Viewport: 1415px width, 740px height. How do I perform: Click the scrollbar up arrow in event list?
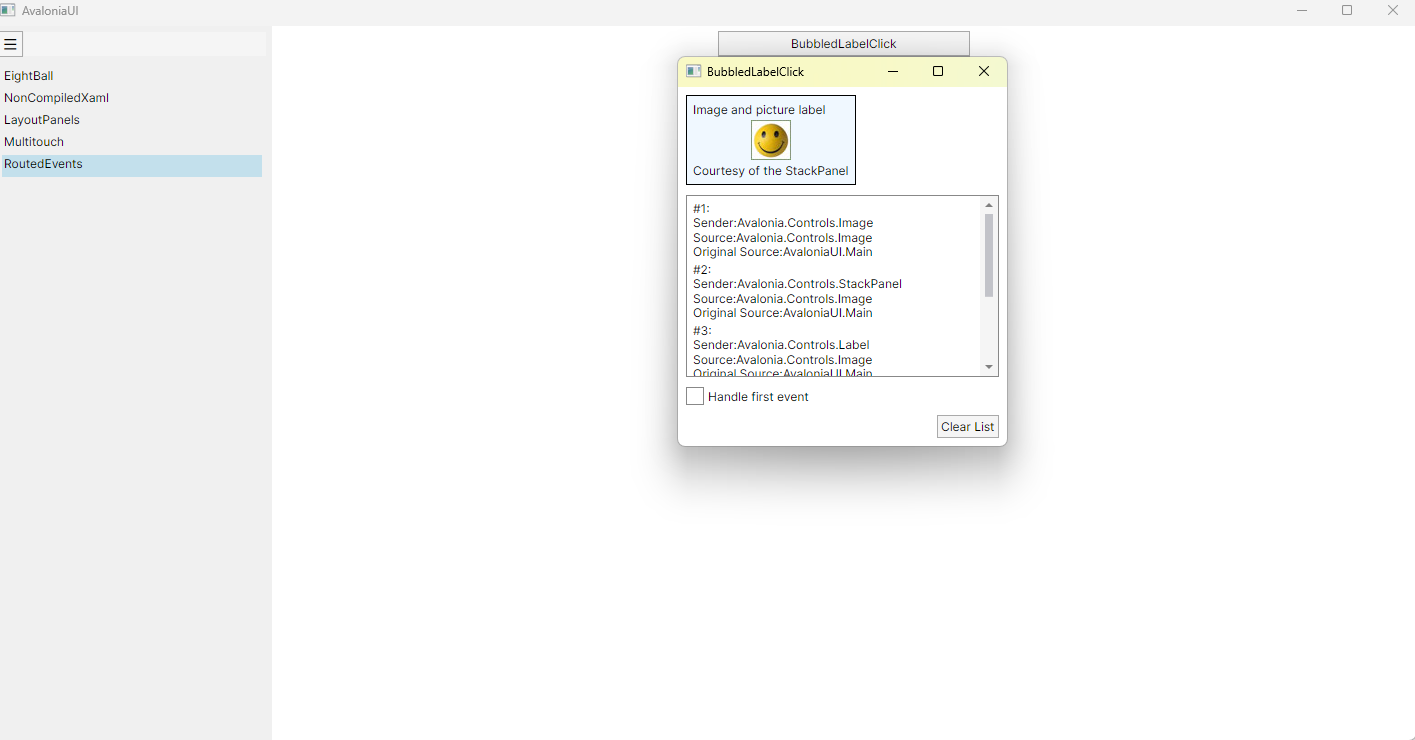(989, 205)
